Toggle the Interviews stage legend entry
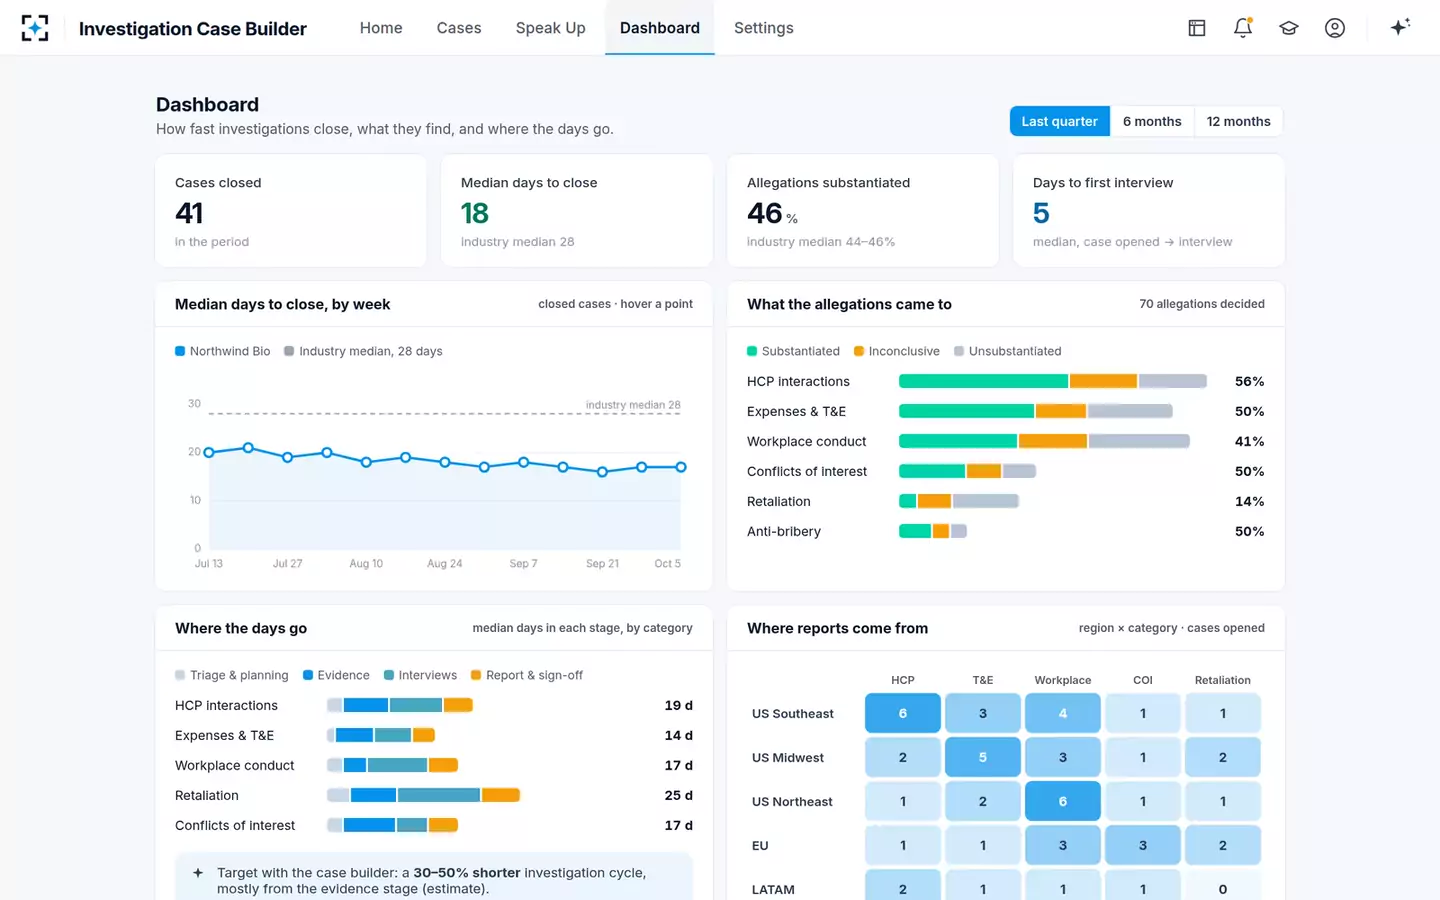The height and width of the screenshot is (900, 1440). [x=420, y=675]
